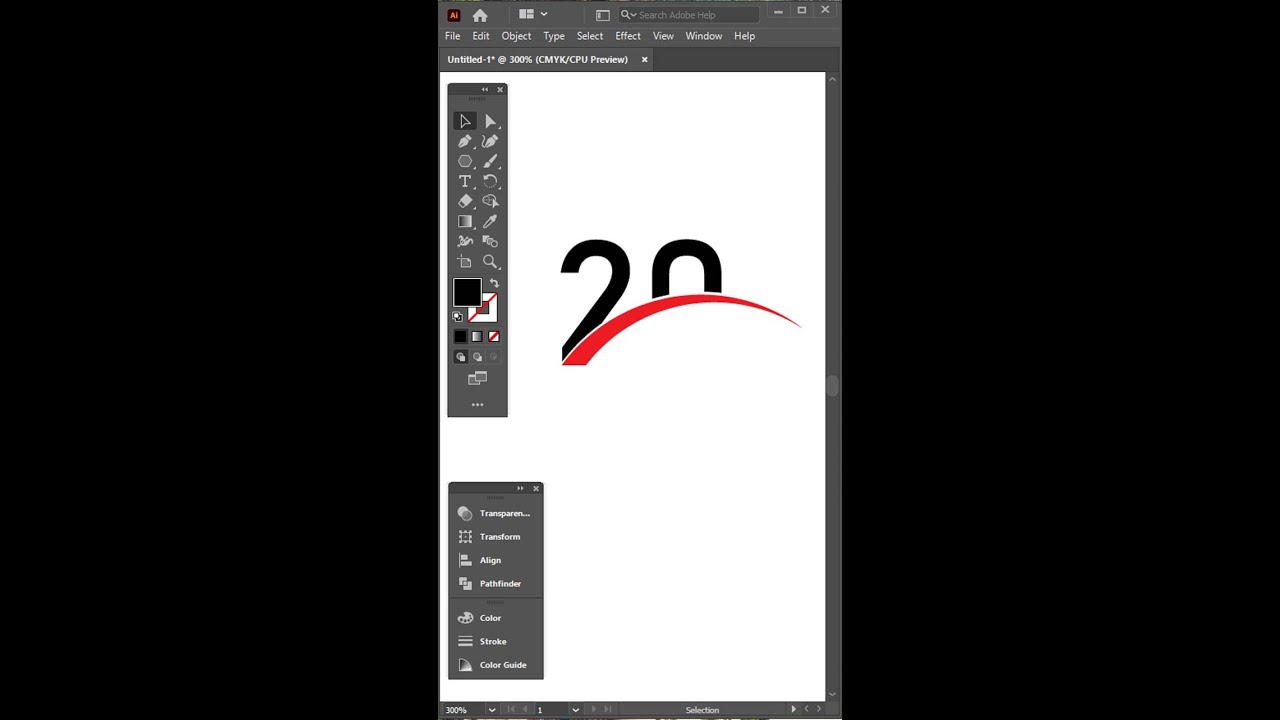Expand the floating panel dock arrows
The height and width of the screenshot is (720, 1280).
(x=520, y=488)
